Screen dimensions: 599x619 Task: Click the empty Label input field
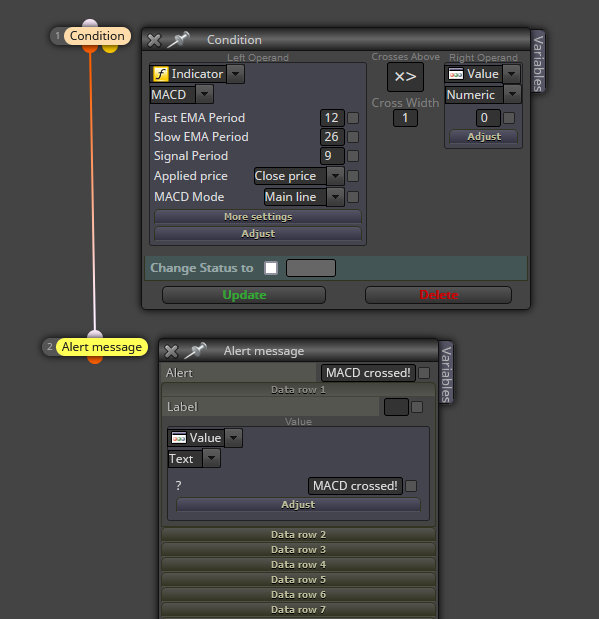(396, 407)
